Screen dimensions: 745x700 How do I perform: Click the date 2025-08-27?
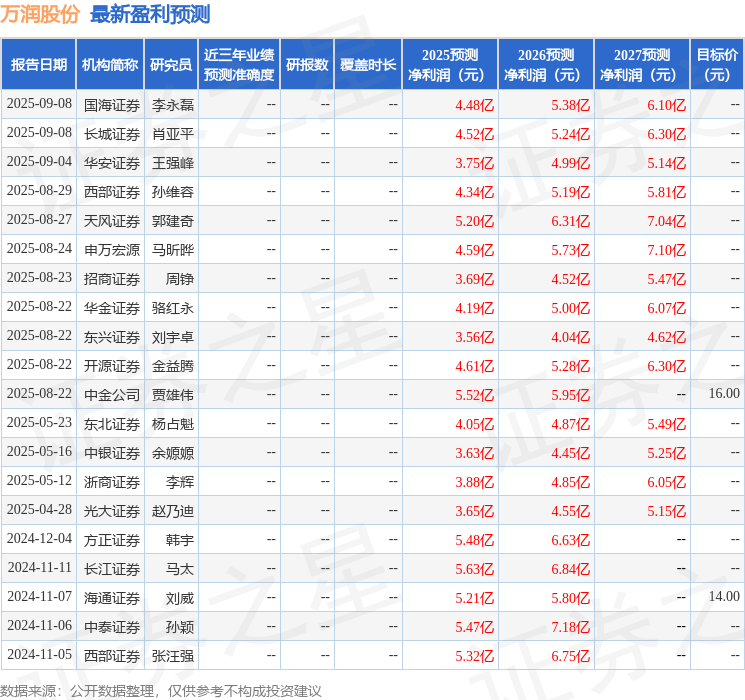coord(39,220)
